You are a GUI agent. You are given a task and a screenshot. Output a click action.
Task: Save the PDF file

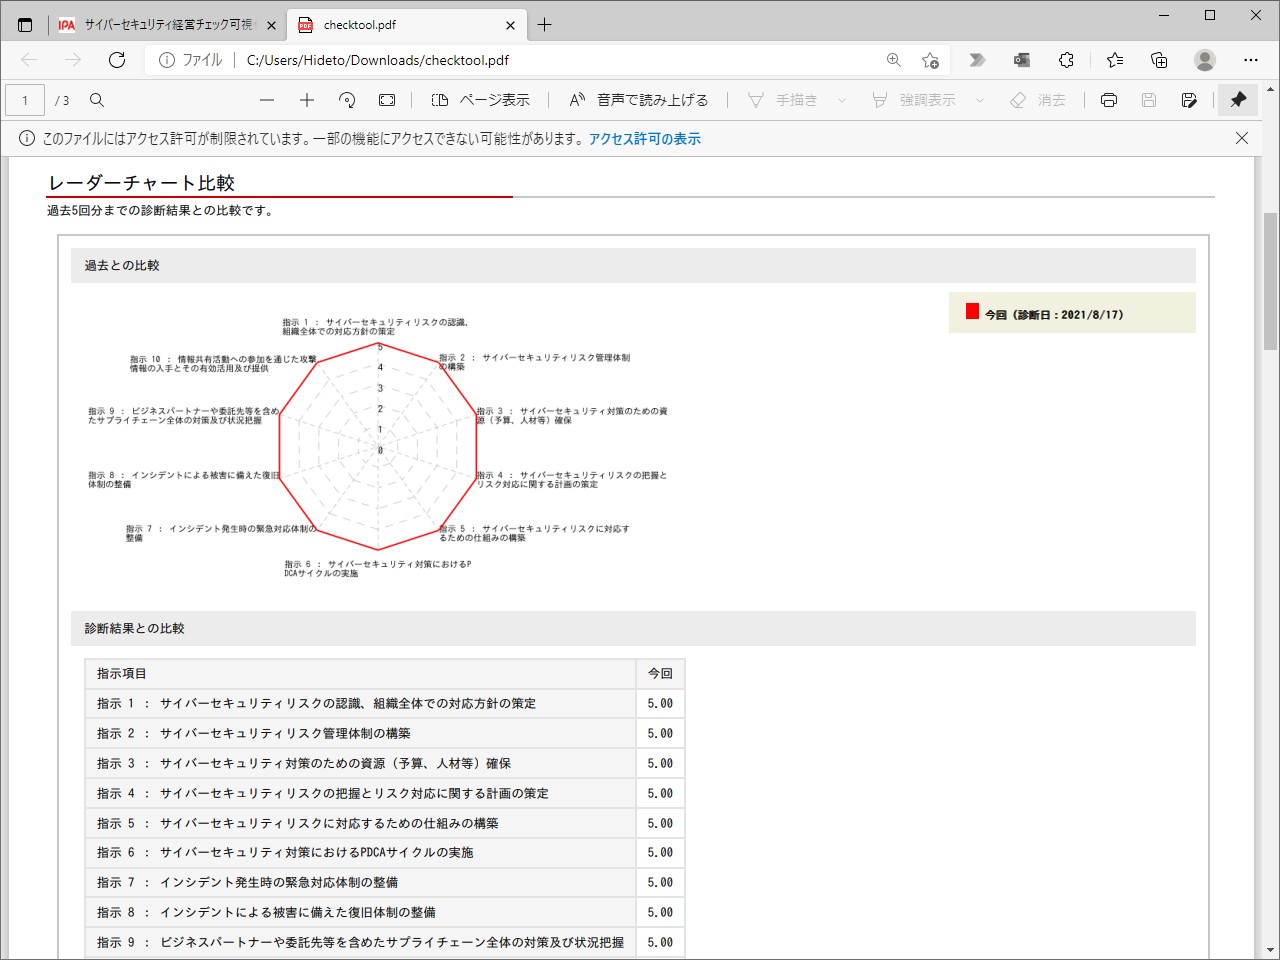1148,100
